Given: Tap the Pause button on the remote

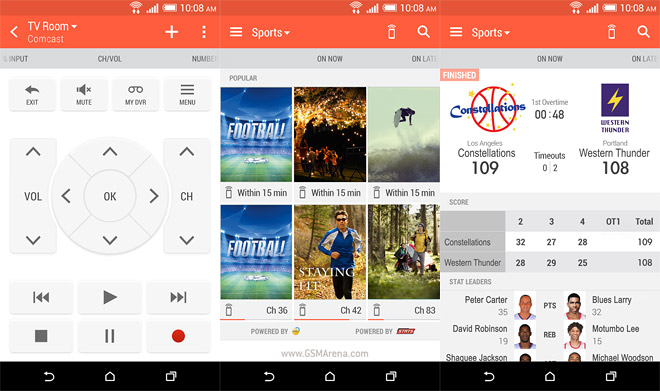Looking at the screenshot, I should coord(109,336).
